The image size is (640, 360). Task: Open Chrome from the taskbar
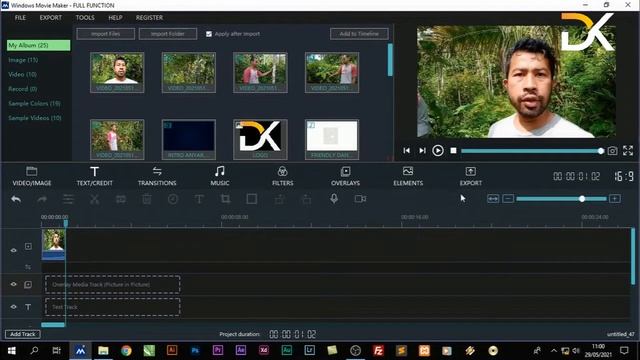[x=126, y=350]
